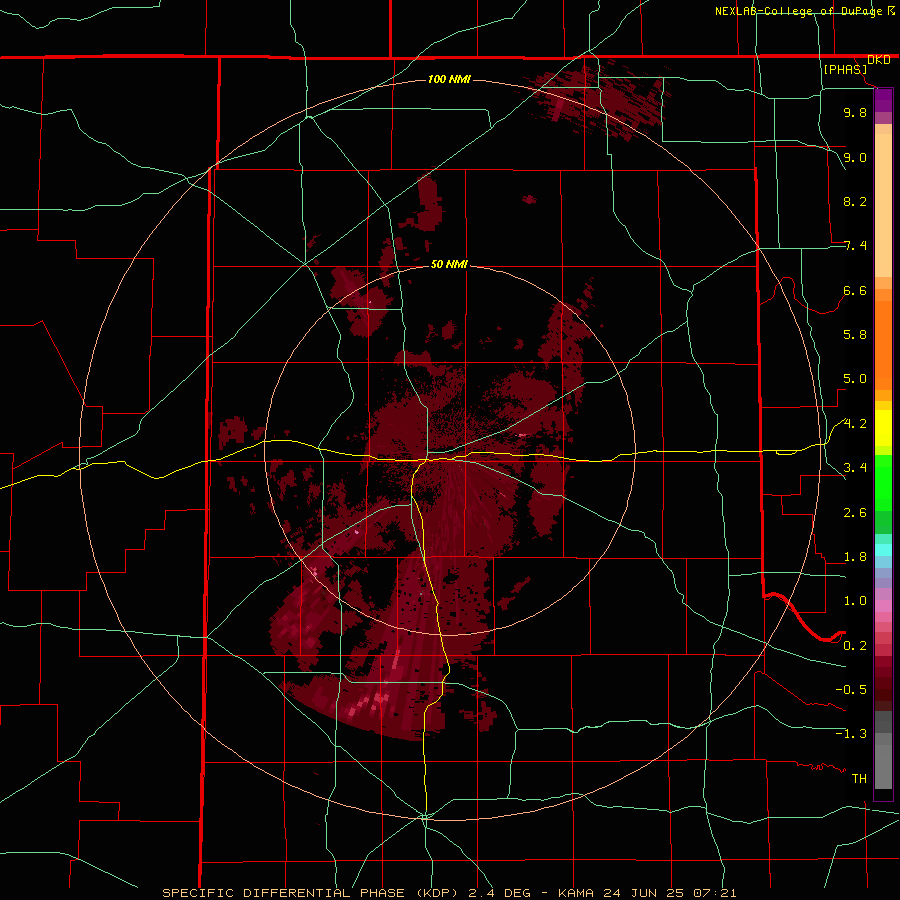
Task: Click the pink segment of the color bar
Action: pos(883,606)
